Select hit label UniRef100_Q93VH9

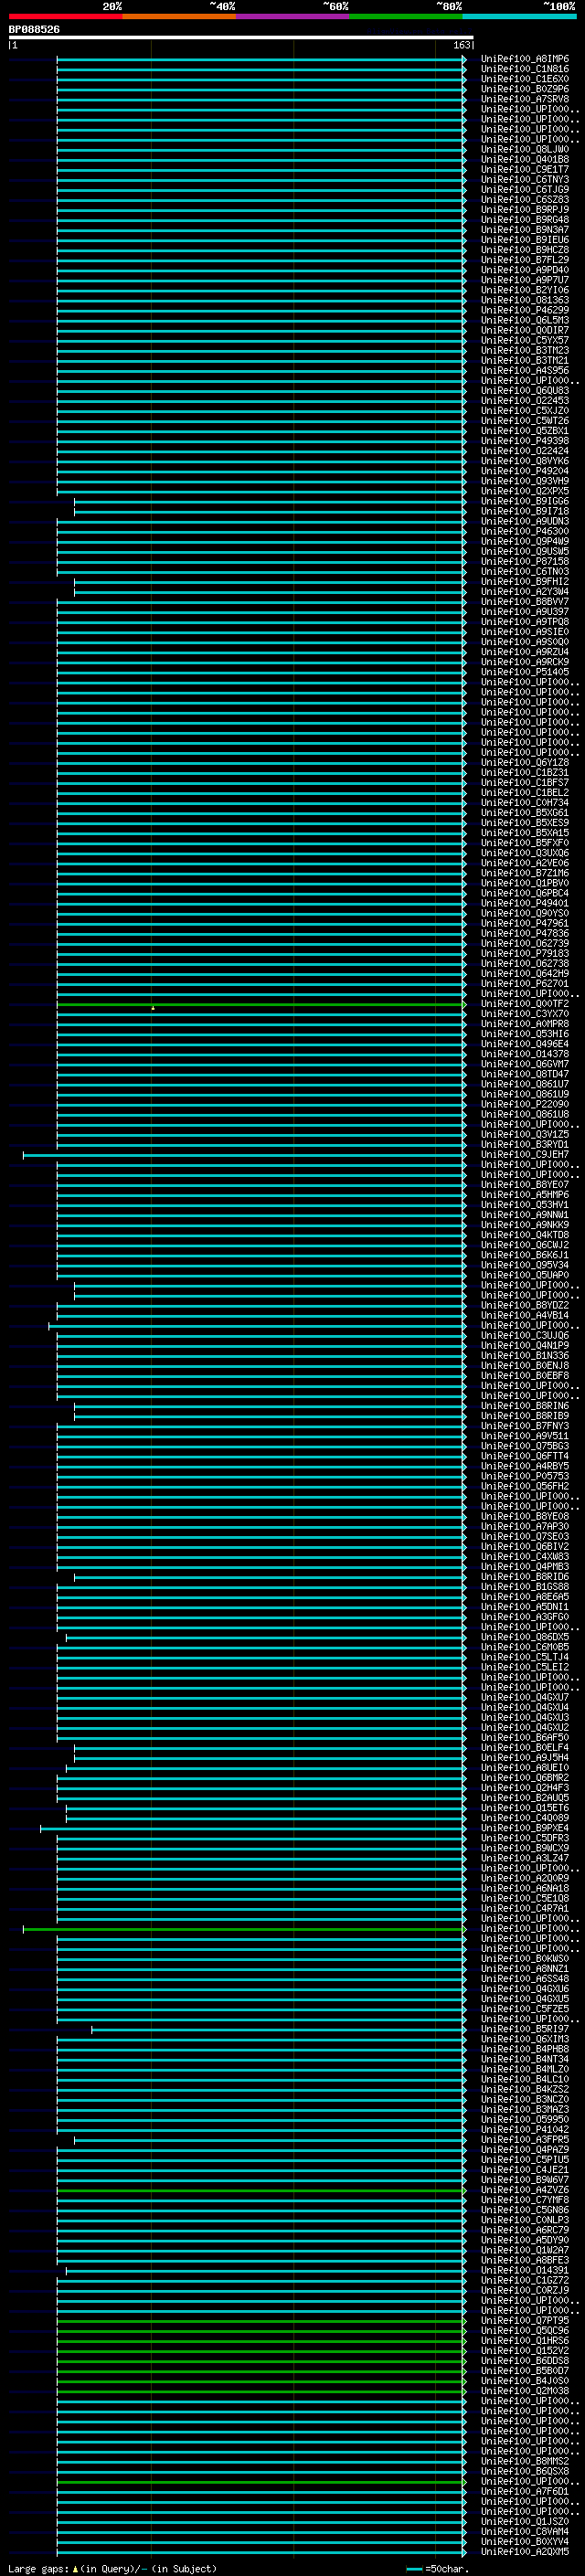(x=525, y=481)
